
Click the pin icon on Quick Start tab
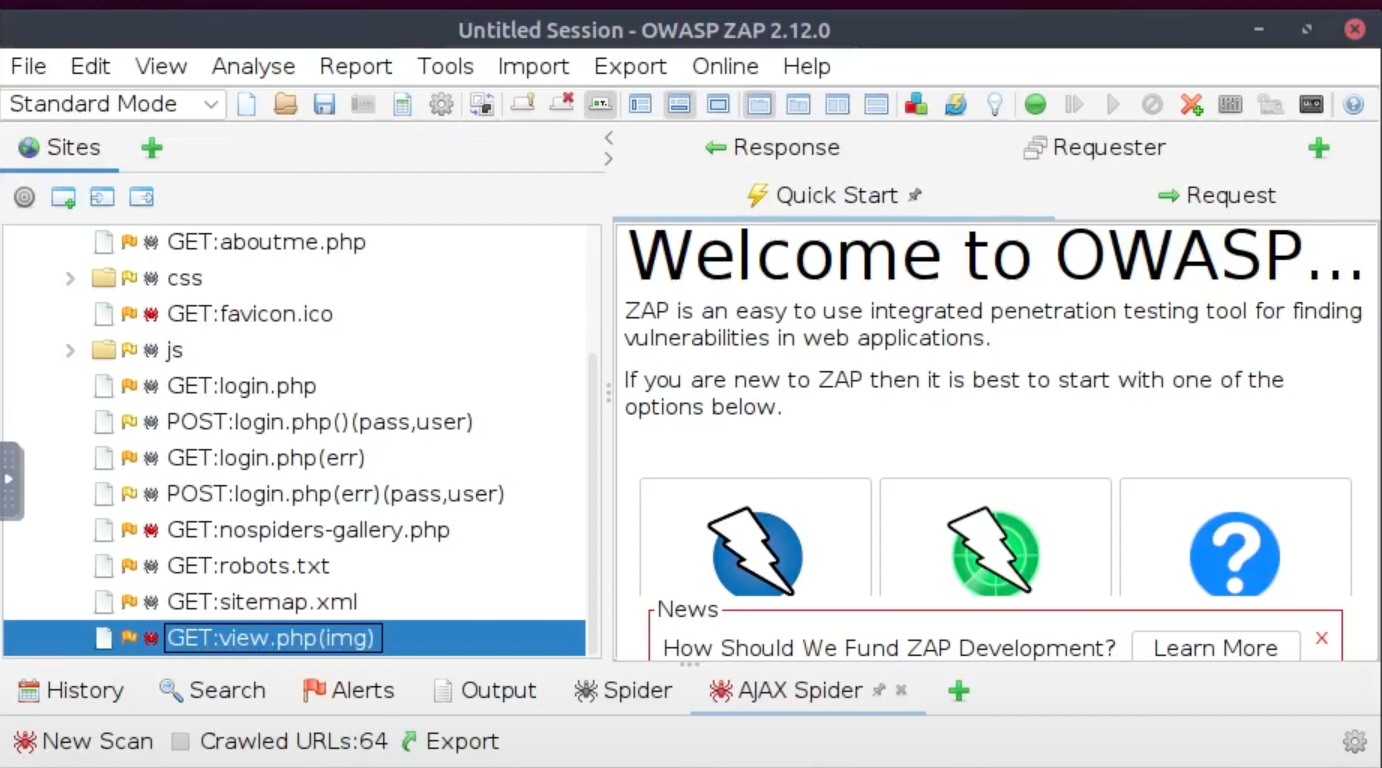coord(914,196)
